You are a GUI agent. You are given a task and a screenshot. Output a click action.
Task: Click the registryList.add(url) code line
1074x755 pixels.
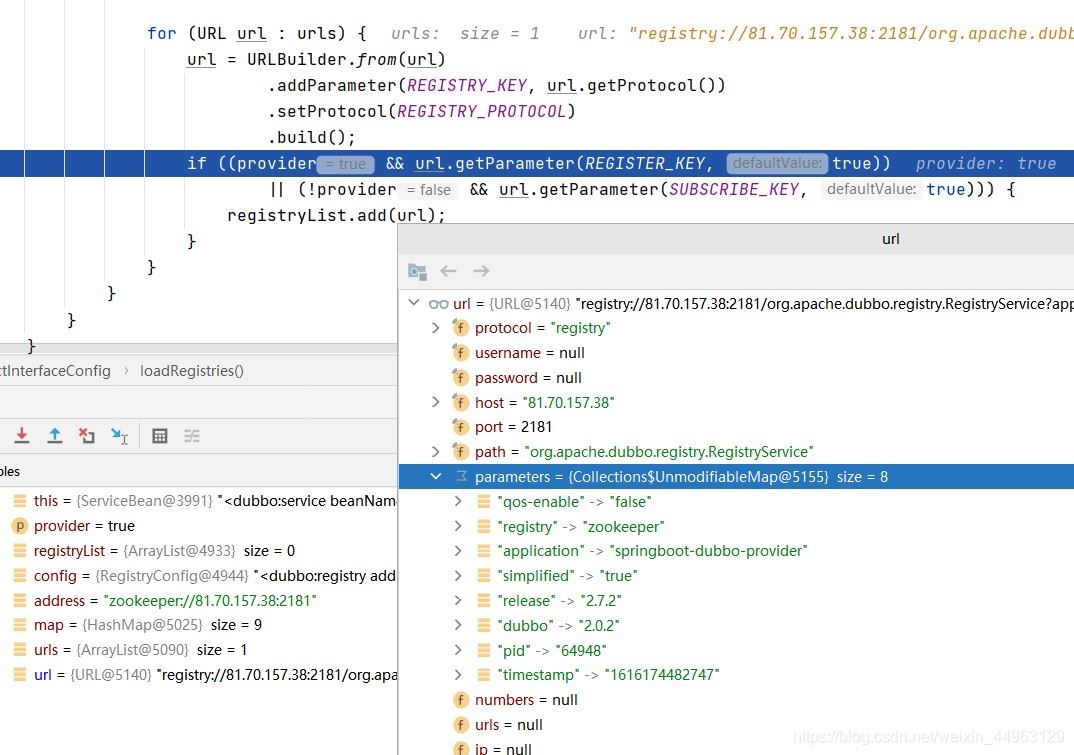[336, 215]
